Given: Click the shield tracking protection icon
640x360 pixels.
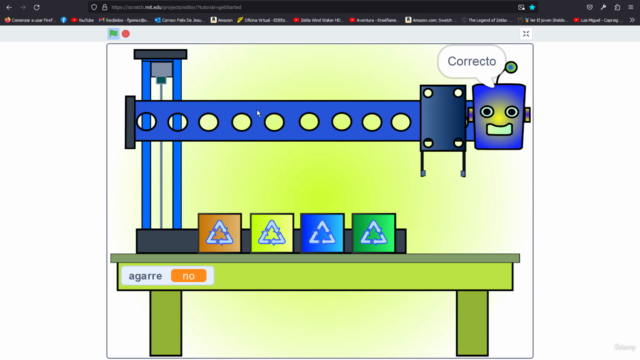Looking at the screenshot, I should tap(94, 7).
